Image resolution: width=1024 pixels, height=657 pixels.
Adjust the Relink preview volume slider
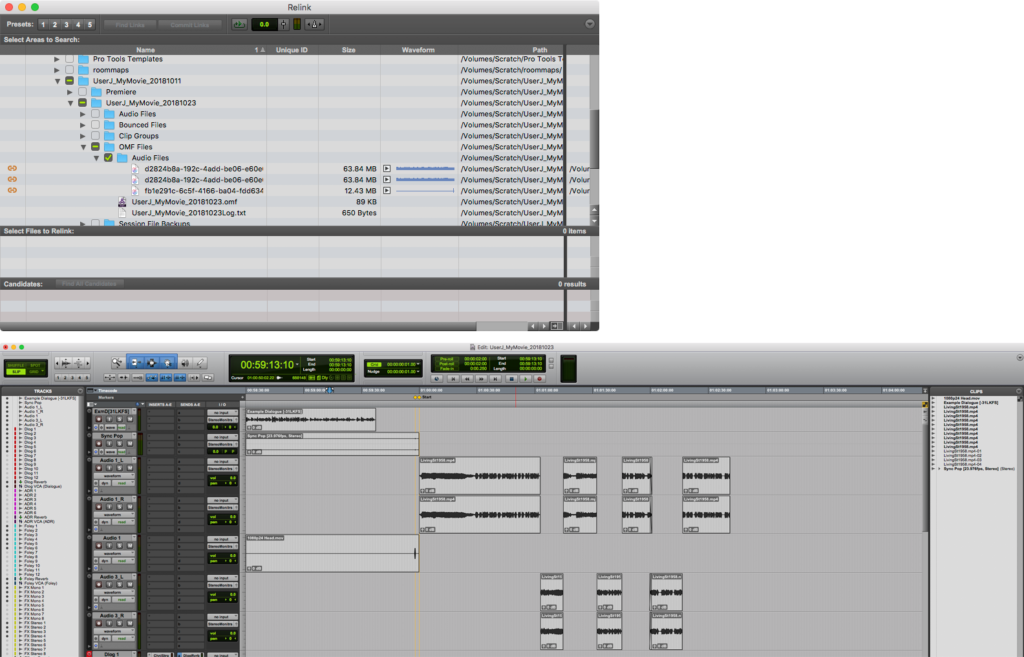click(283, 24)
